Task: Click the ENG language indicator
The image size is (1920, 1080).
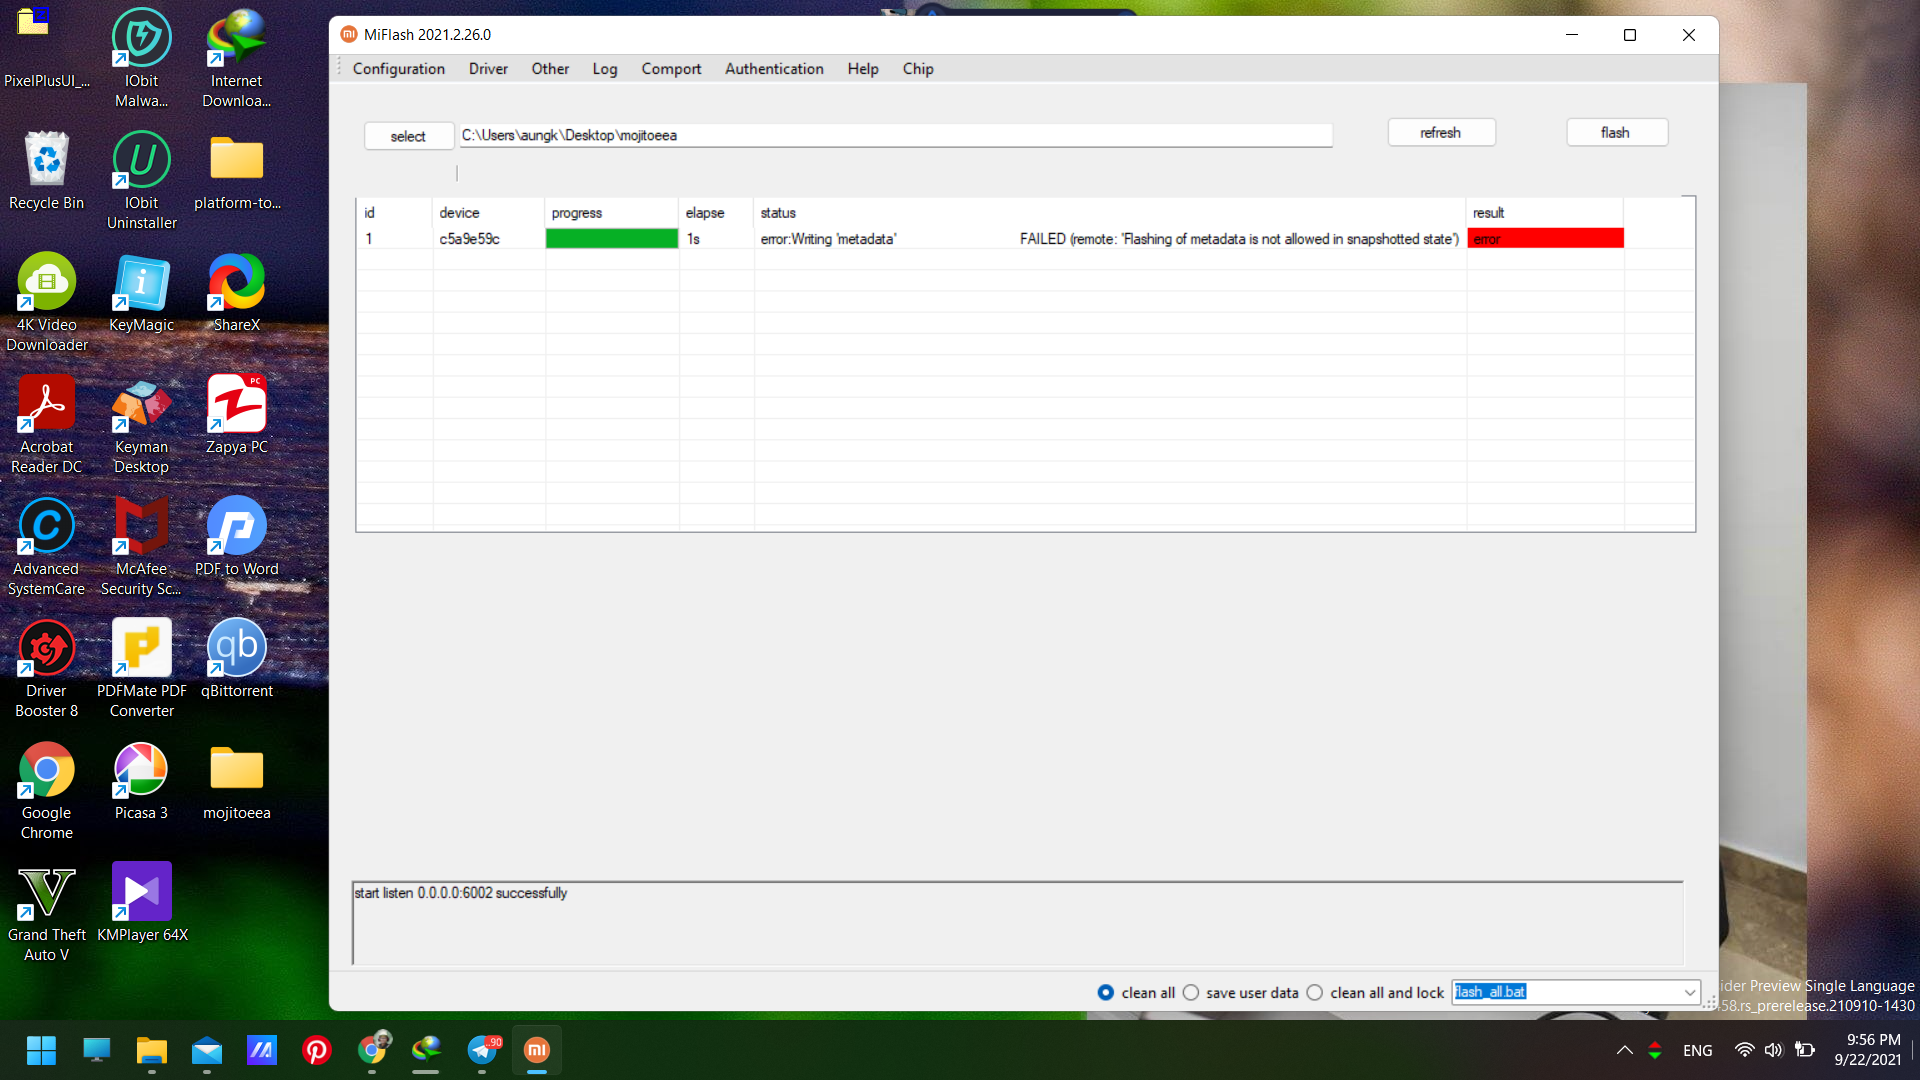Action: coord(1697,1050)
